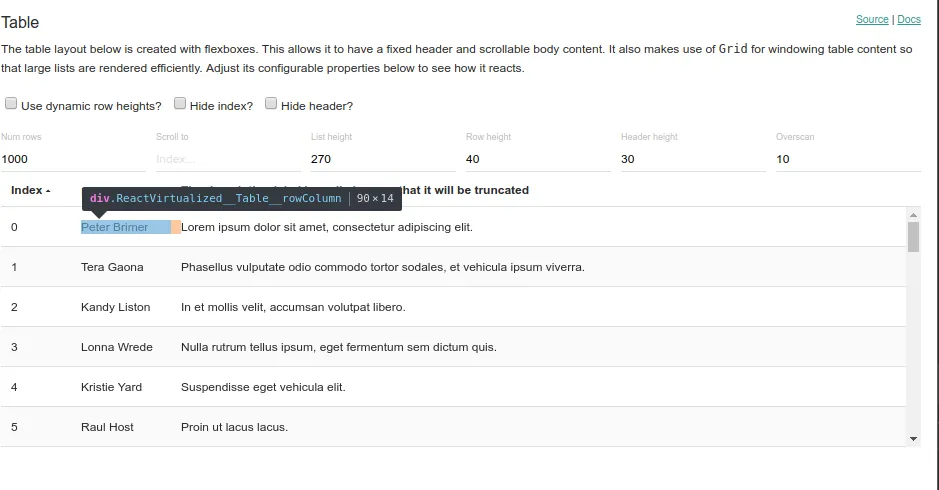Image resolution: width=939 pixels, height=490 pixels.
Task: Click the table scrollbar down arrow
Action: click(913, 438)
